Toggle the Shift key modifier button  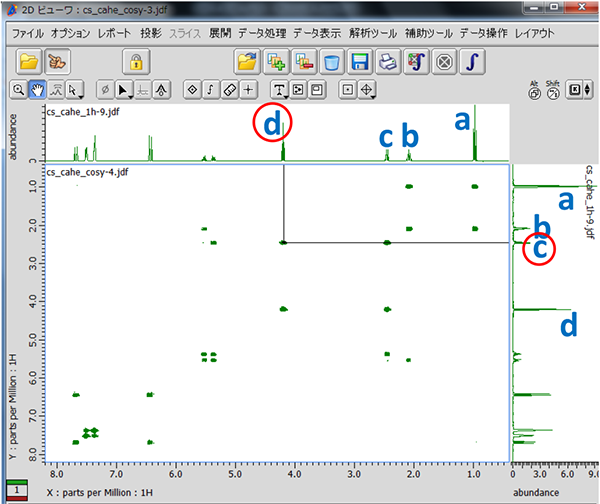(x=552, y=91)
